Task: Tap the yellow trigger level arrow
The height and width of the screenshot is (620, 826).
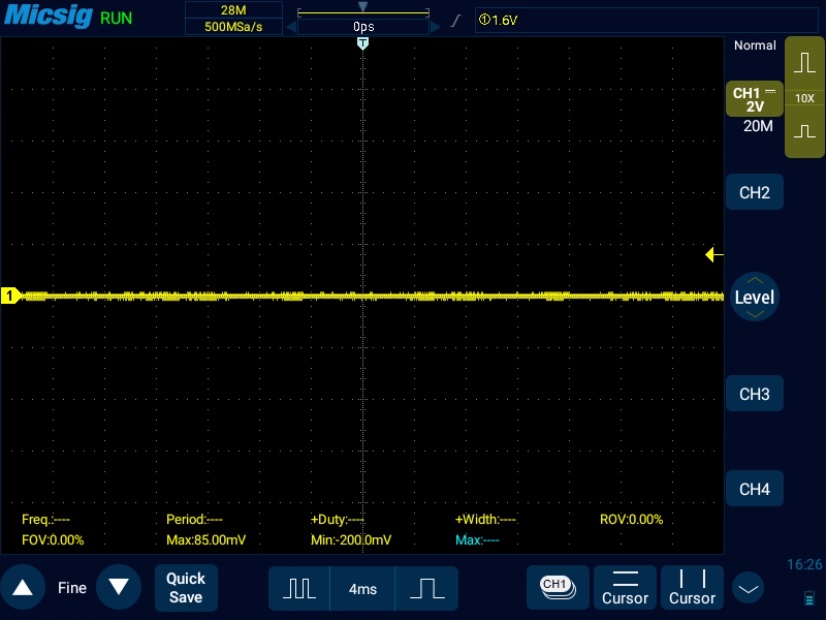Action: (714, 254)
